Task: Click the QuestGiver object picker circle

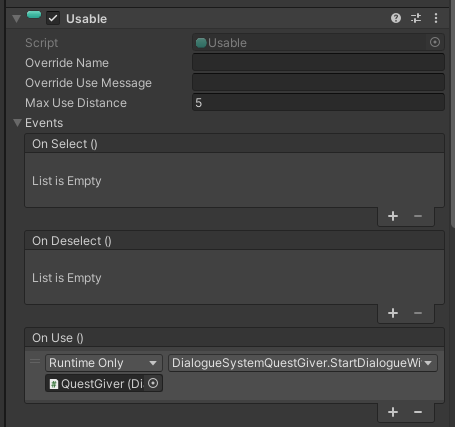Action: [x=153, y=383]
